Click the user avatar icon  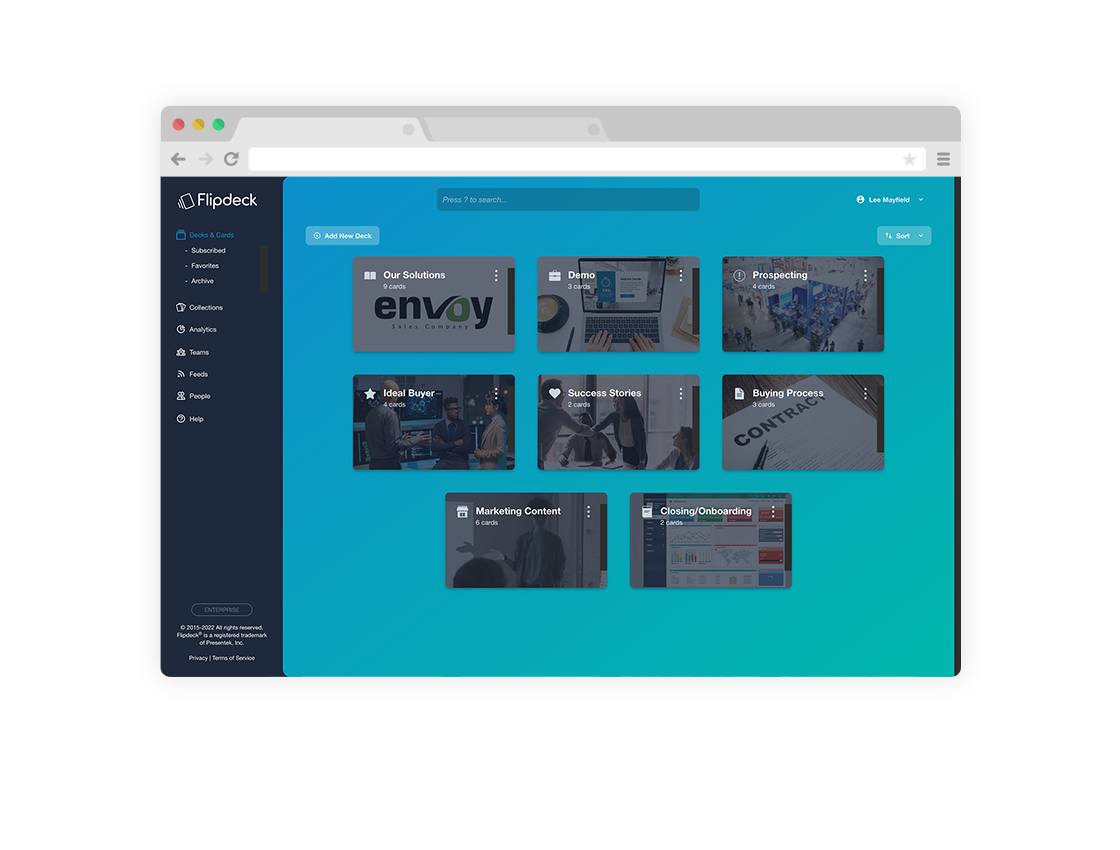pyautogui.click(x=860, y=200)
